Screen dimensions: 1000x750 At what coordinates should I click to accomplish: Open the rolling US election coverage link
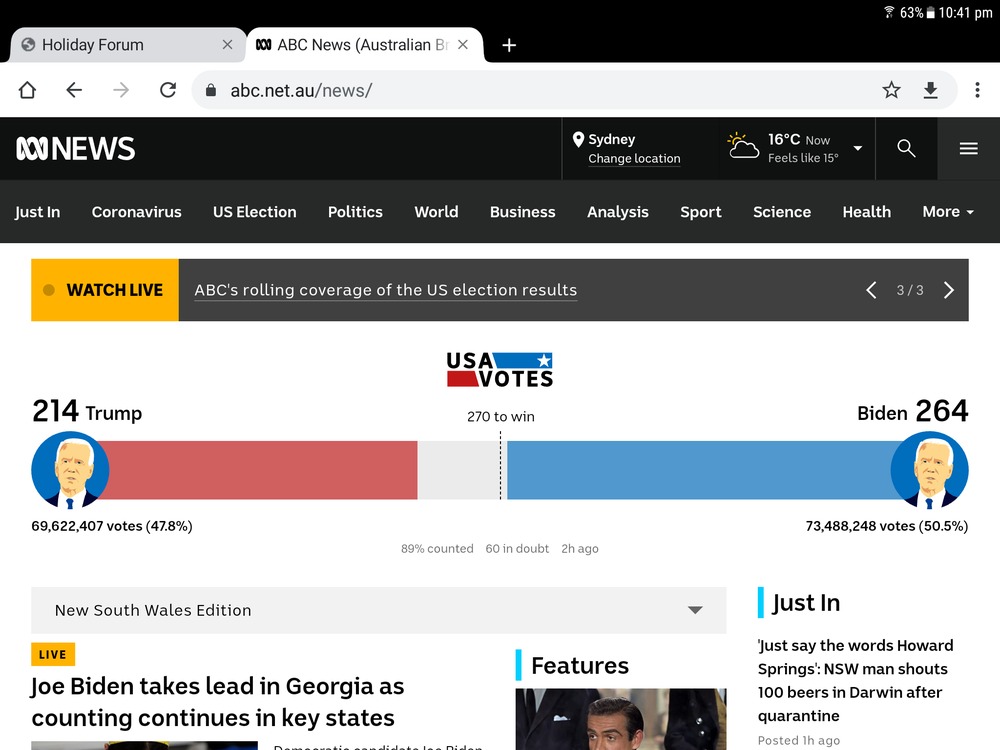click(x=385, y=290)
